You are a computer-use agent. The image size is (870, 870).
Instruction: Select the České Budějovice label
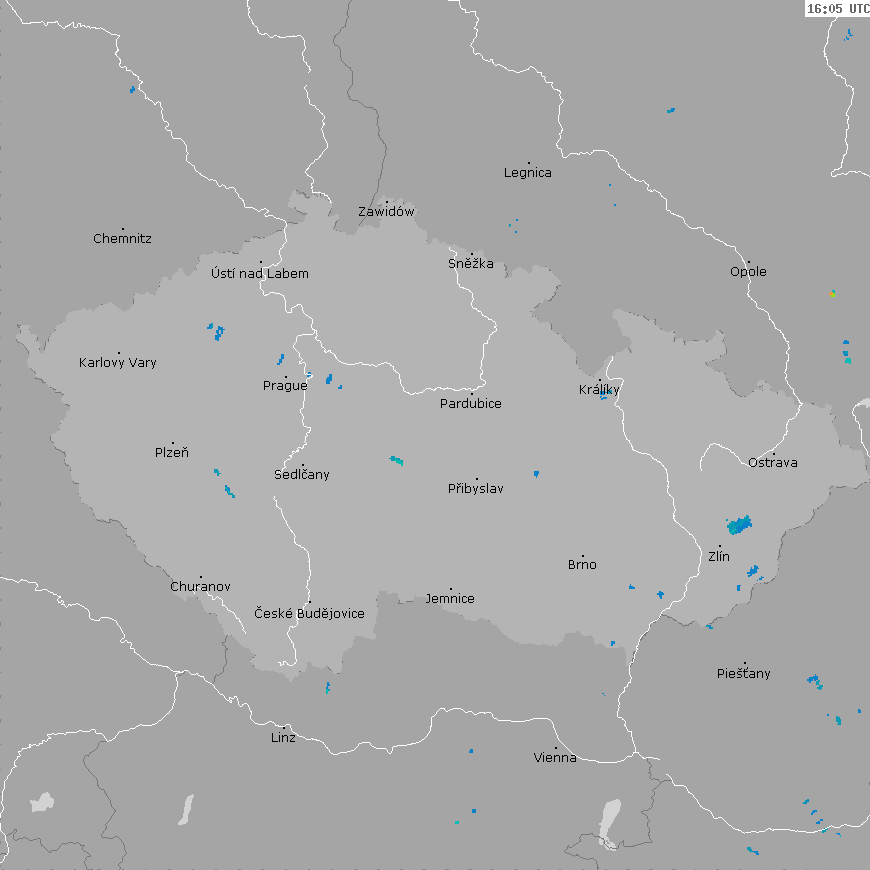click(309, 613)
